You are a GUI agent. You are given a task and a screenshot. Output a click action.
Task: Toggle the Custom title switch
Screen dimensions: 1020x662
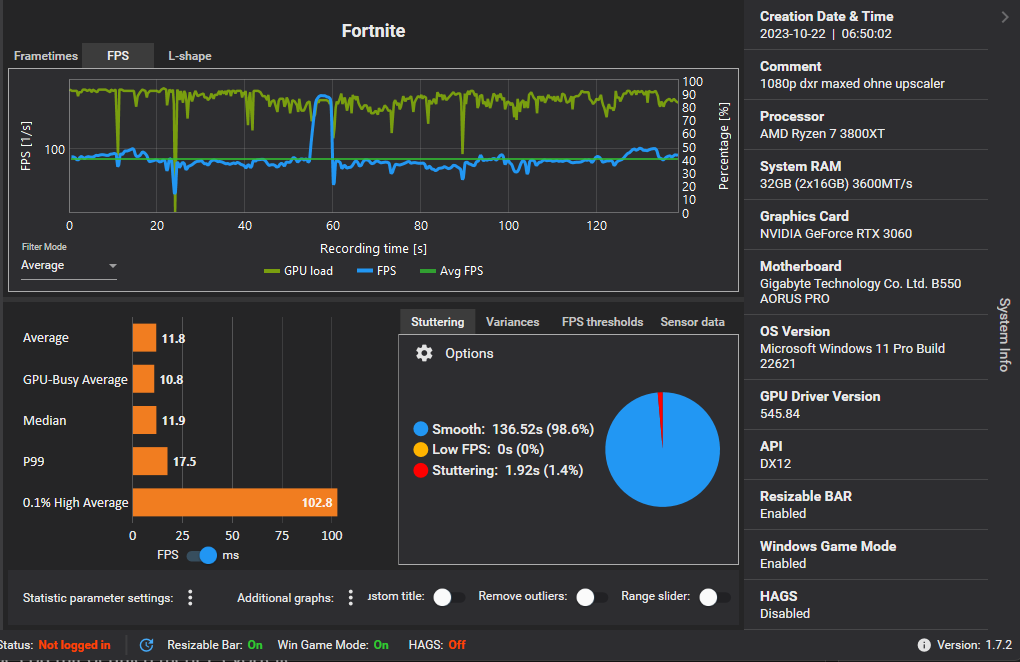449,597
